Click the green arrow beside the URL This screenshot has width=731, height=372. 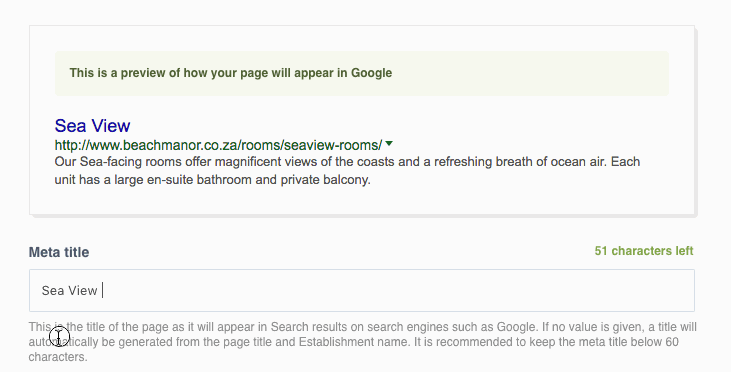[389, 144]
